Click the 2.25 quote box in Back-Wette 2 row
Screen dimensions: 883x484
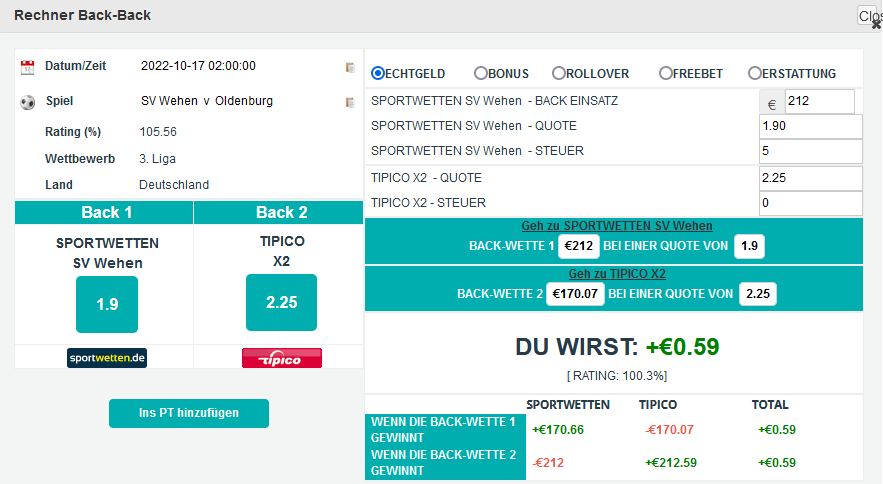tap(757, 294)
